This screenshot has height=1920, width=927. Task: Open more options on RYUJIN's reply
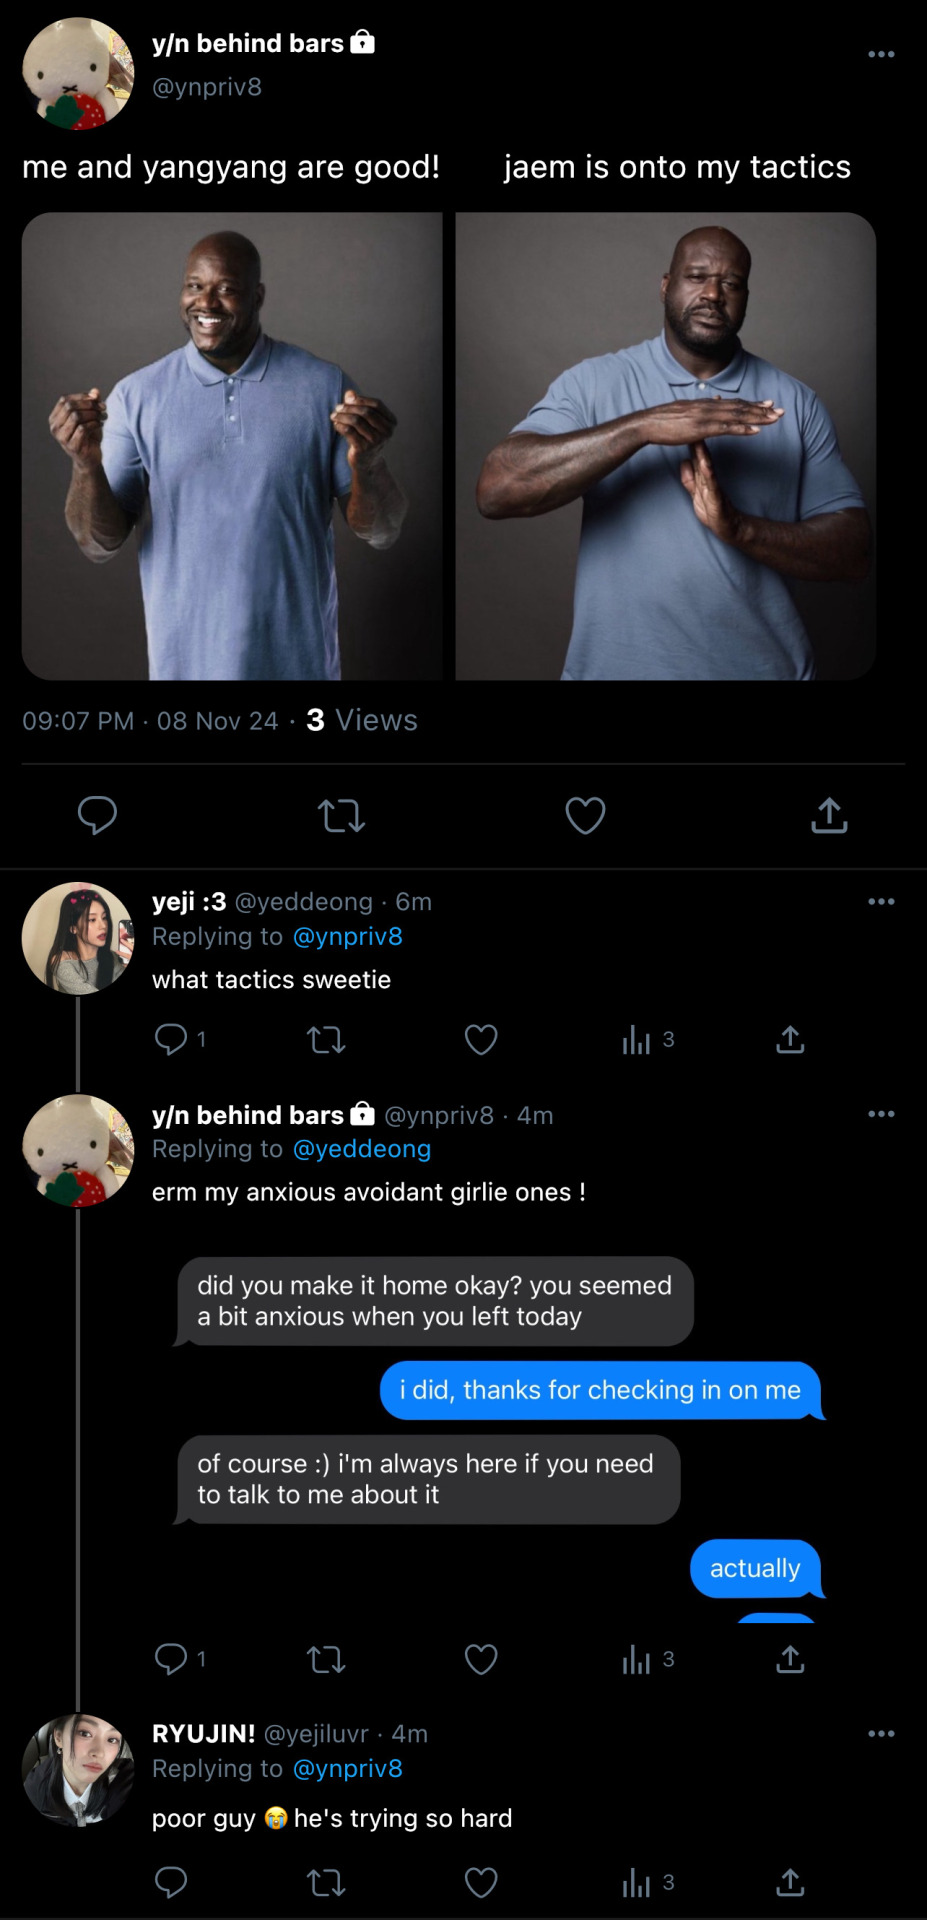(881, 1734)
